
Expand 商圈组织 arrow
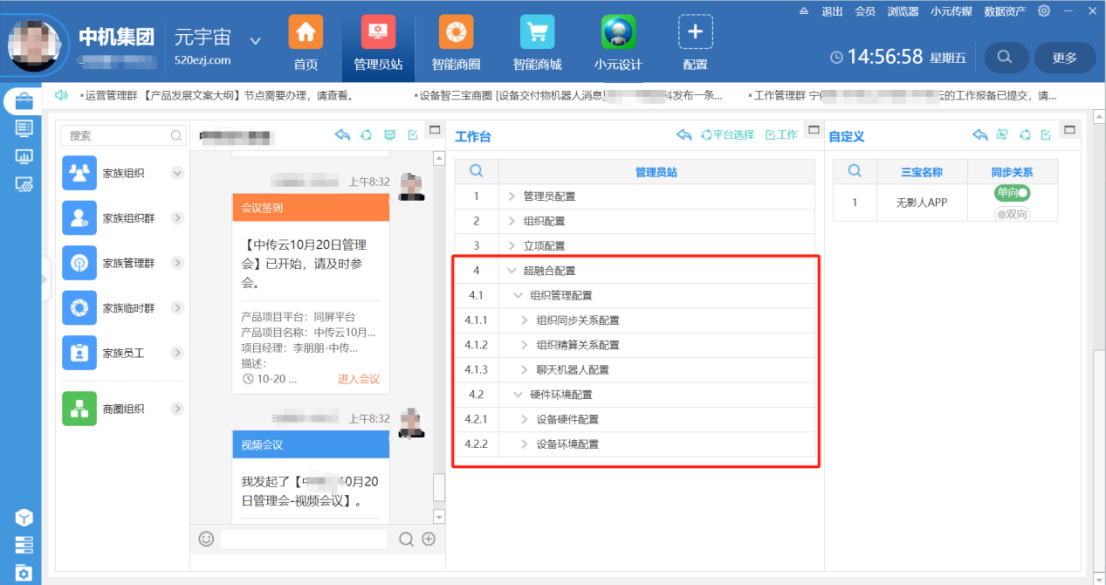pyautogui.click(x=177, y=409)
